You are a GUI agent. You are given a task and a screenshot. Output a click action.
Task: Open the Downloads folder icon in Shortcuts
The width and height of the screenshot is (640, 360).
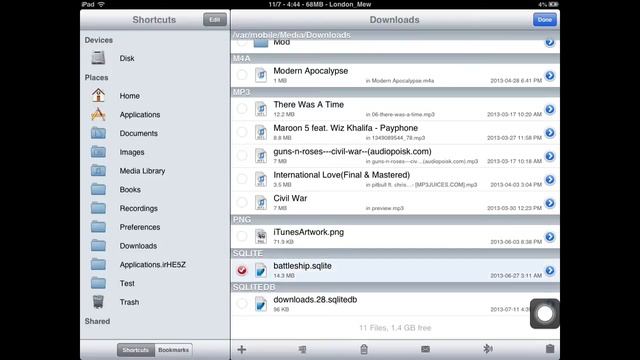pos(98,246)
